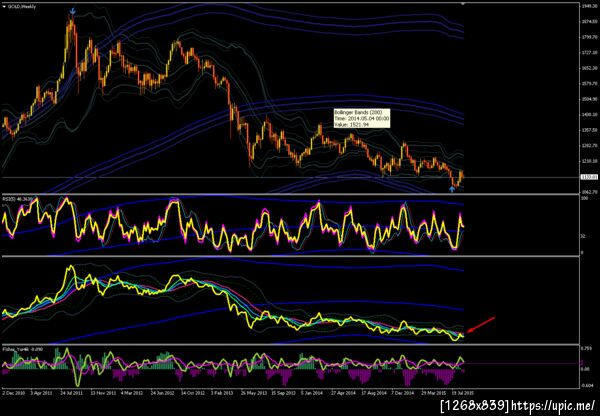600x416 pixels.
Task: Click the 29 Mar 2015 date label
Action: tap(432, 393)
